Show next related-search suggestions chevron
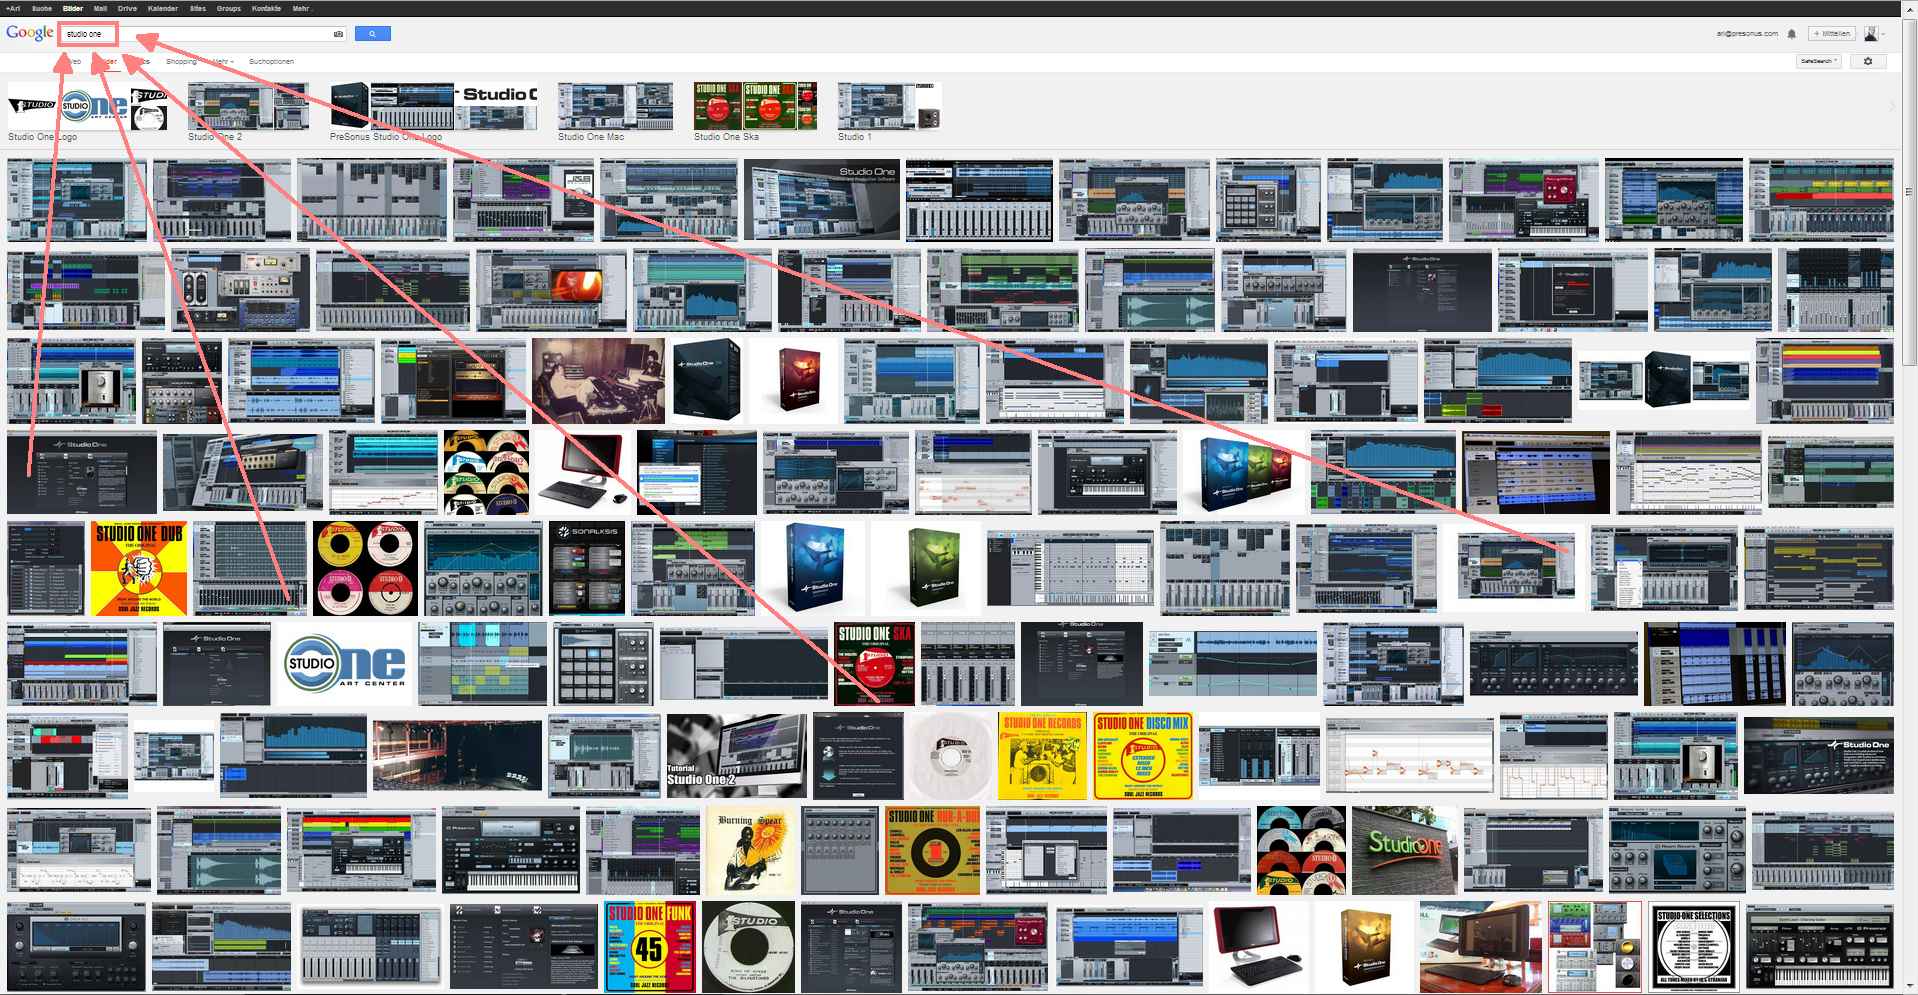Screen dimensions: 1918x995 point(1891,106)
